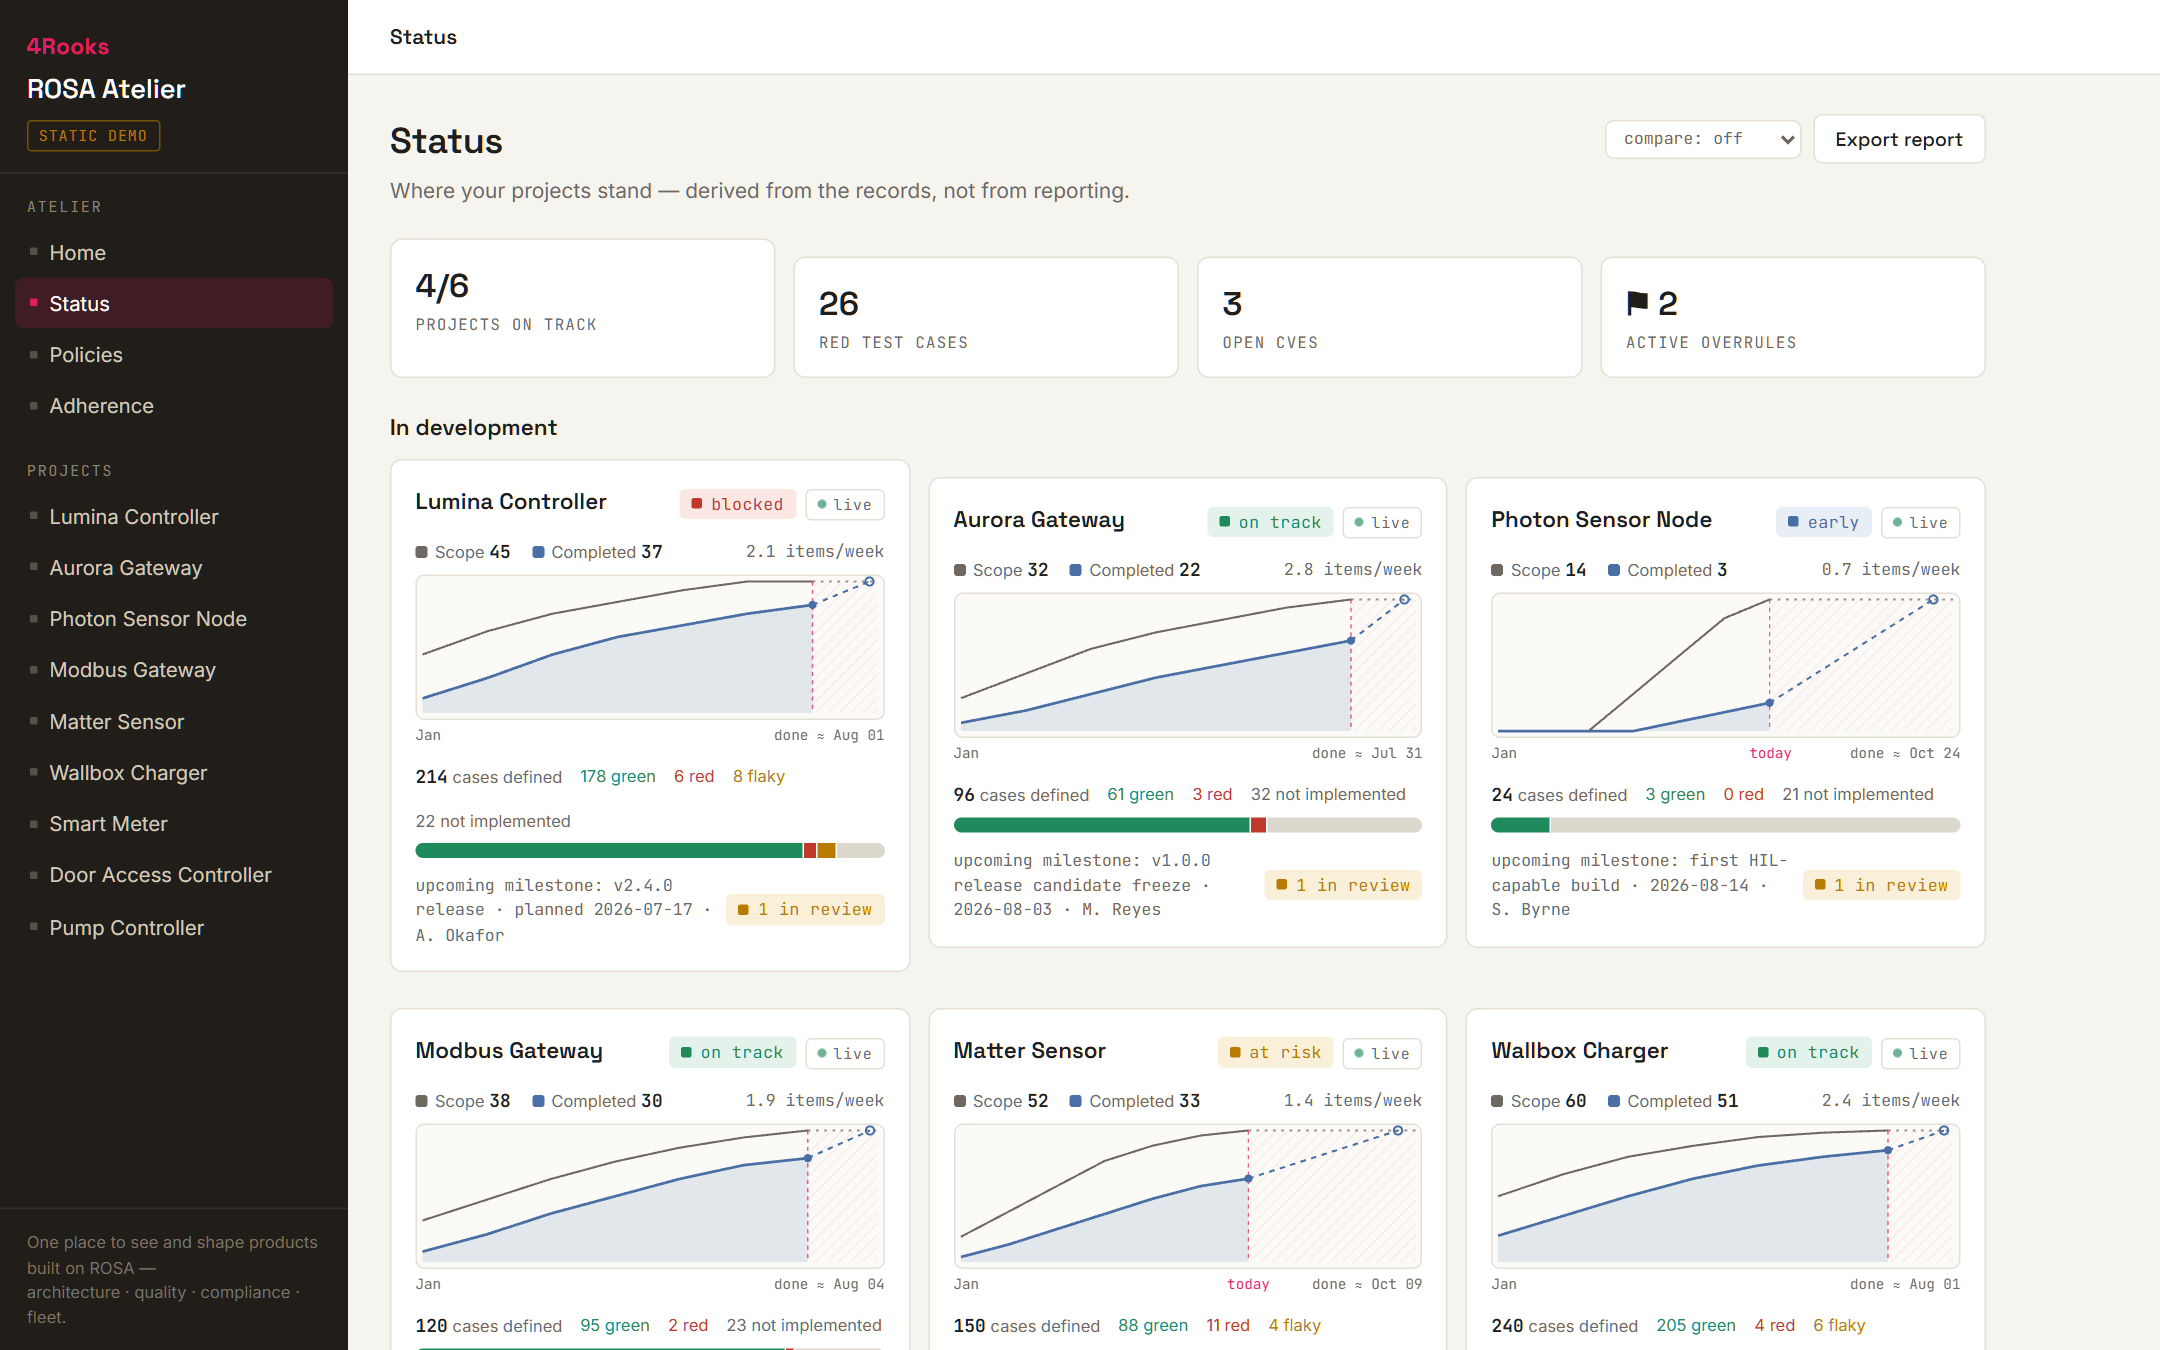Go to Home in the sidebar

174,252
